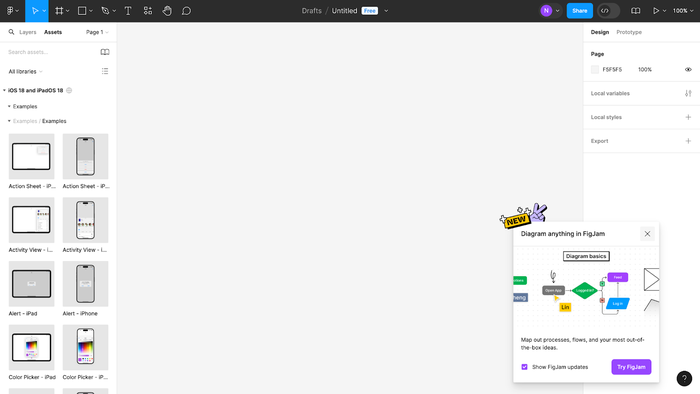The image size is (700, 394).
Task: Click the Free plan badge
Action: tap(370, 11)
